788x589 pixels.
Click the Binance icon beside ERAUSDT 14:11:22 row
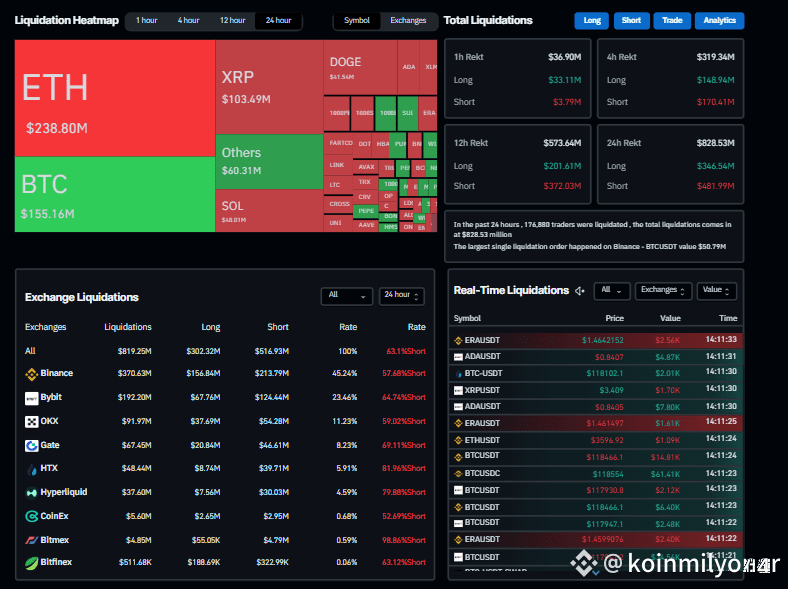click(x=458, y=540)
